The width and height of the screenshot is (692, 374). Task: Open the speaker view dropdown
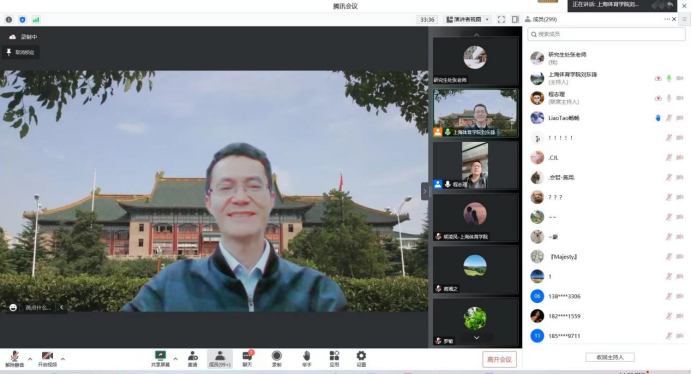coord(468,19)
